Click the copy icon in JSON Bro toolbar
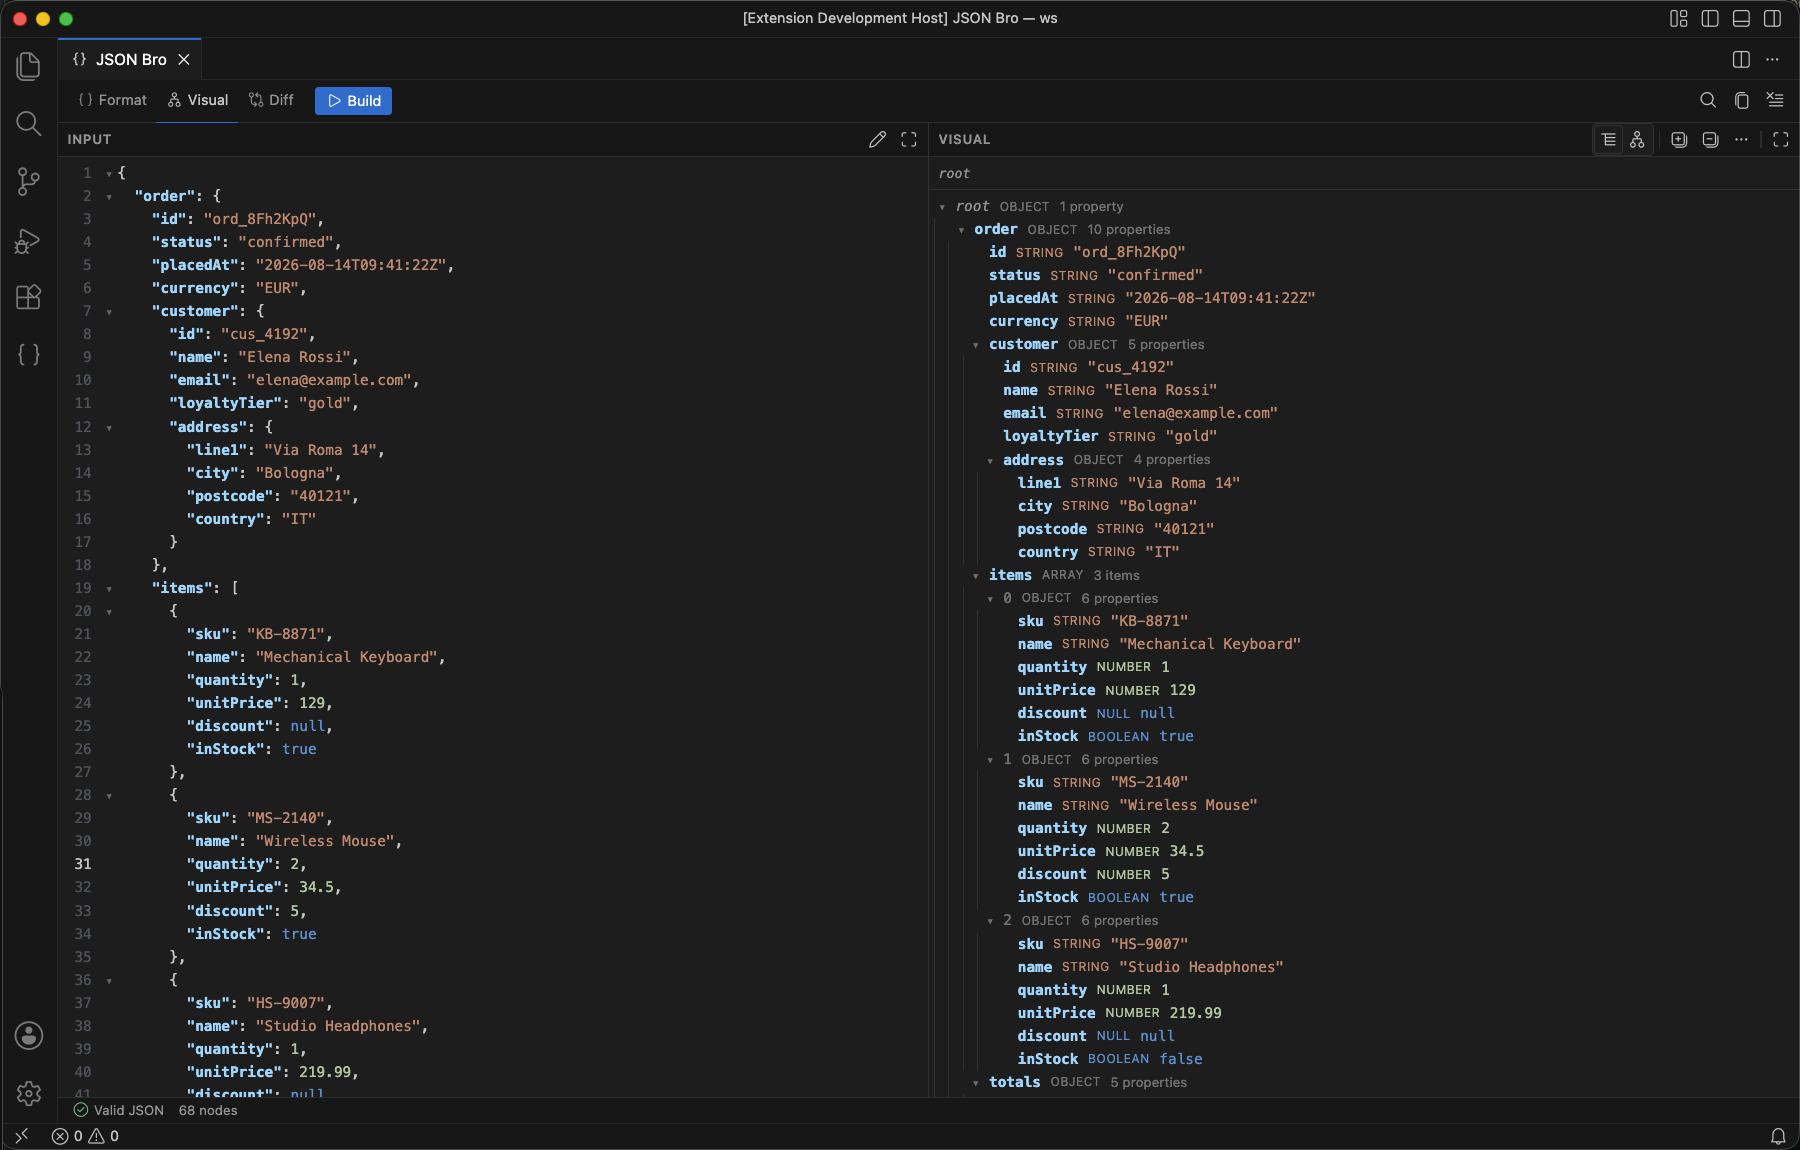Image resolution: width=1800 pixels, height=1150 pixels. (1741, 100)
